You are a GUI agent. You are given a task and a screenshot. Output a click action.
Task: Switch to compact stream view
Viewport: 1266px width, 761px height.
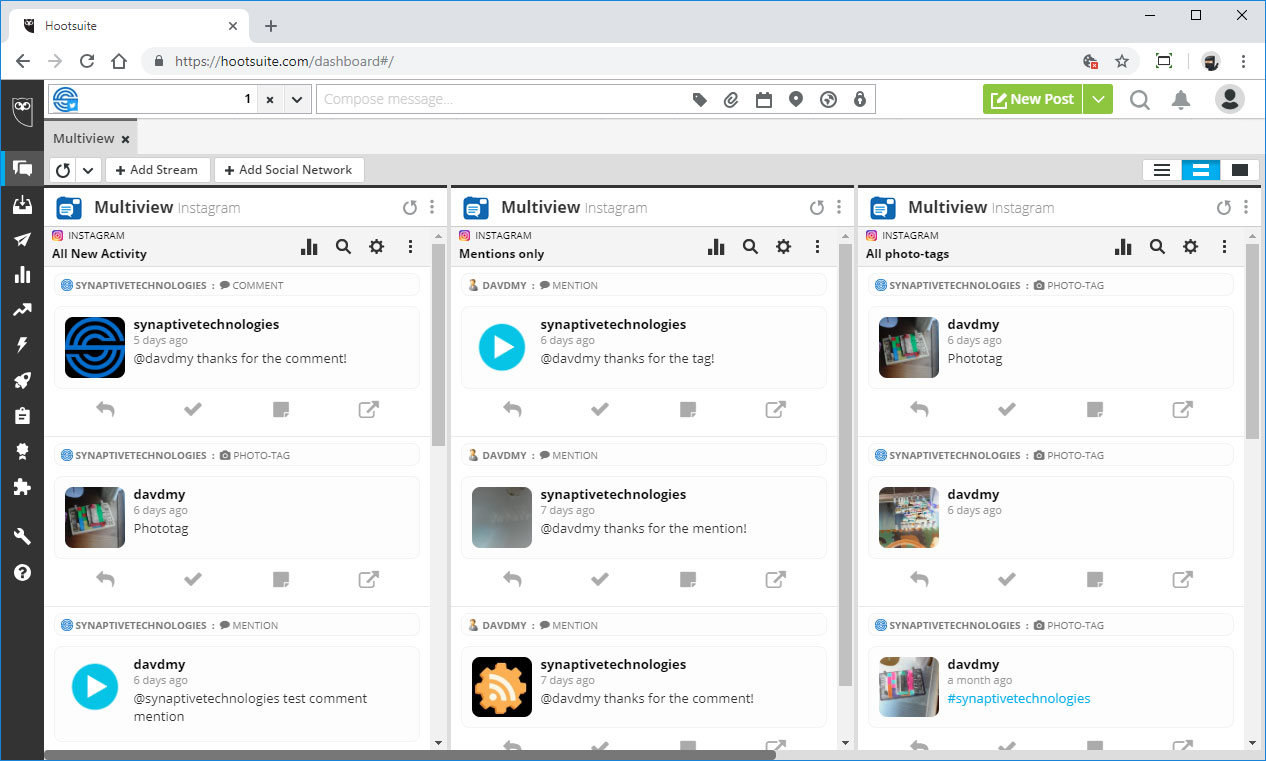pyautogui.click(x=1162, y=170)
